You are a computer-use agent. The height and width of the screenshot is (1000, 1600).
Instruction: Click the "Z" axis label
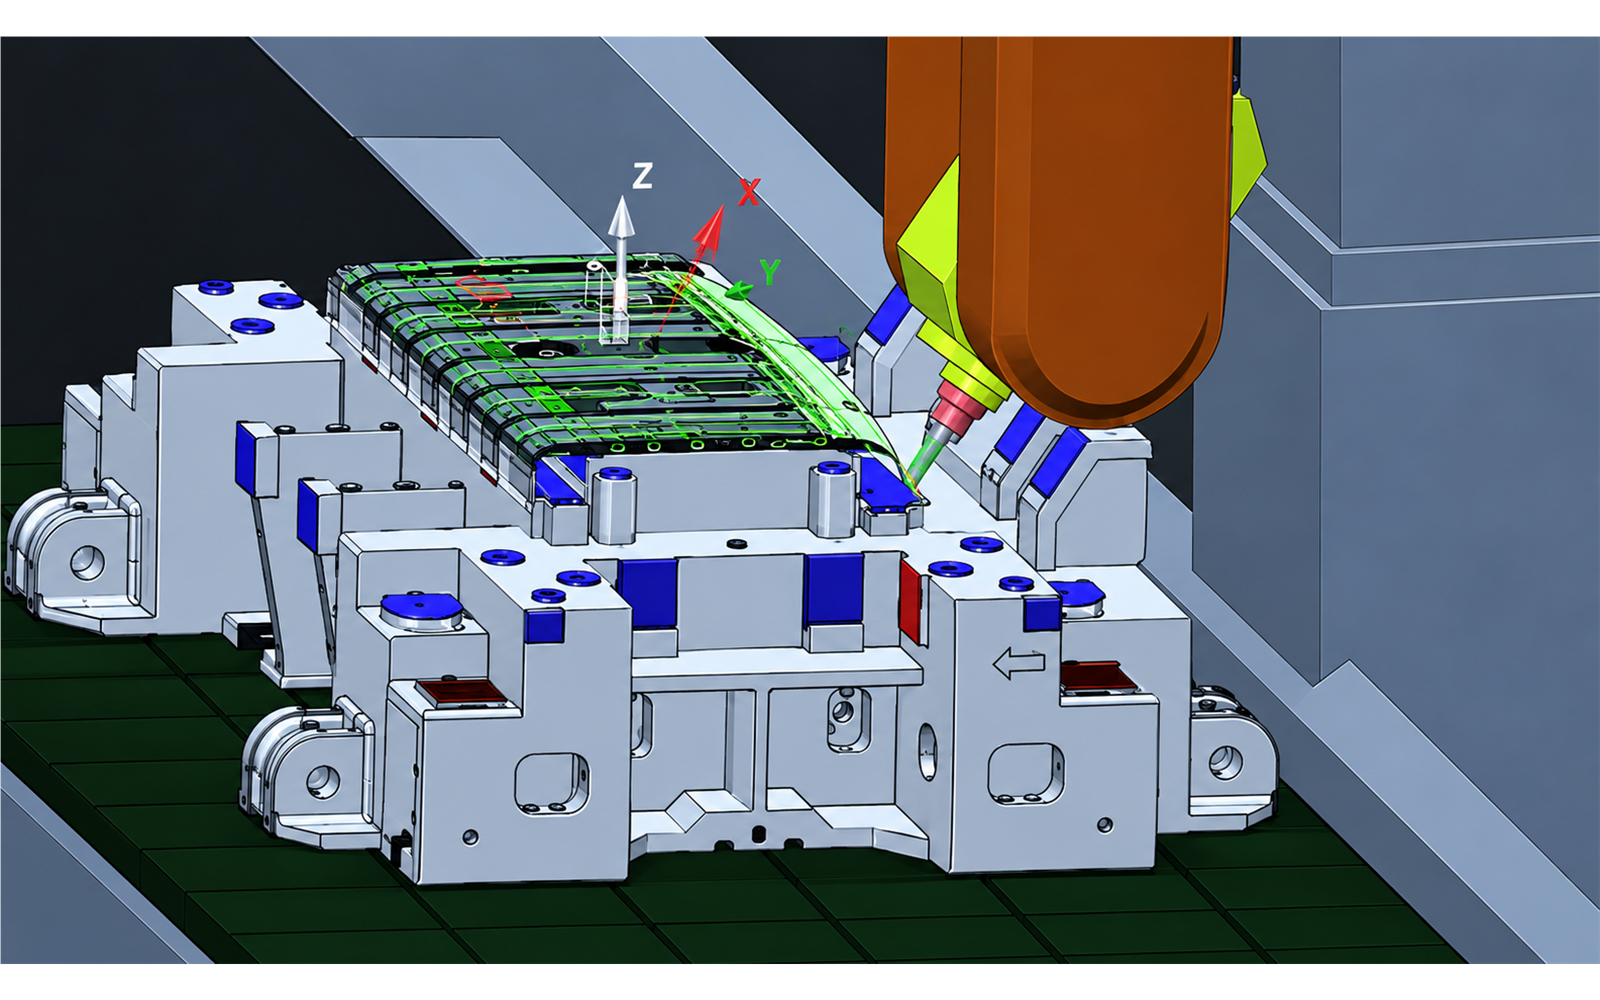(643, 176)
